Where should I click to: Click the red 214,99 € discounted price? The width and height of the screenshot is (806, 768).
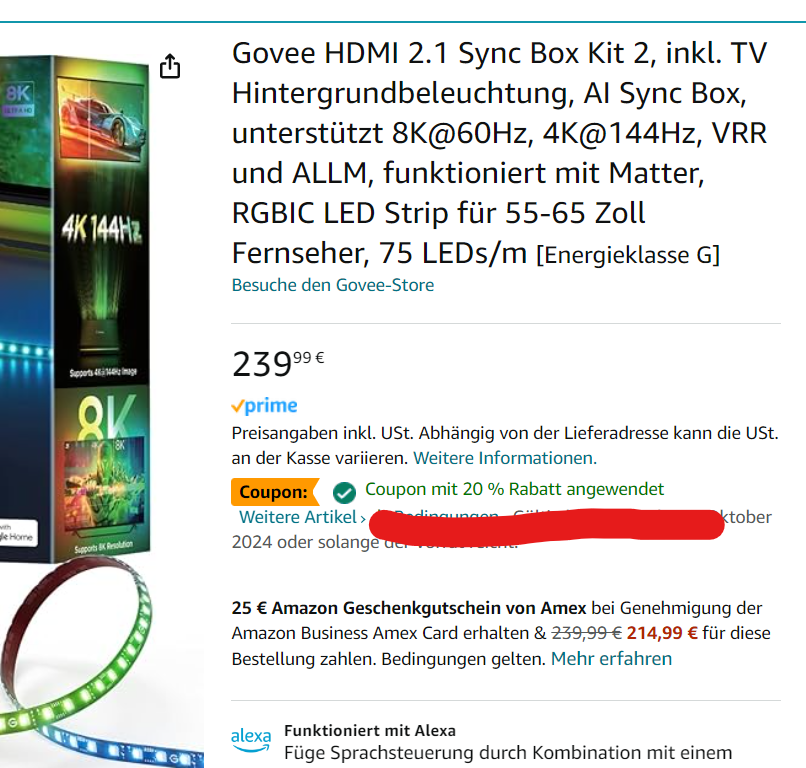tap(662, 633)
